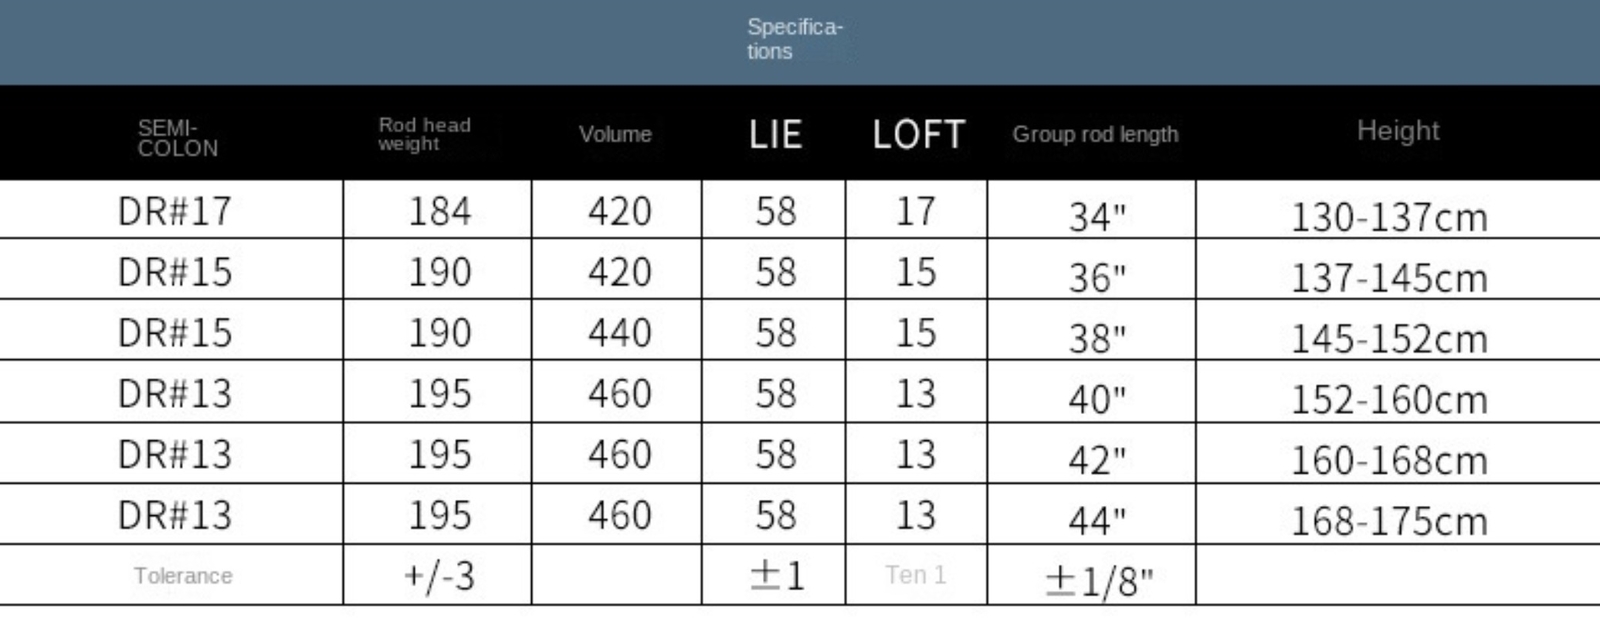1600x618 pixels.
Task: Click the Specifications header title
Action: point(795,39)
